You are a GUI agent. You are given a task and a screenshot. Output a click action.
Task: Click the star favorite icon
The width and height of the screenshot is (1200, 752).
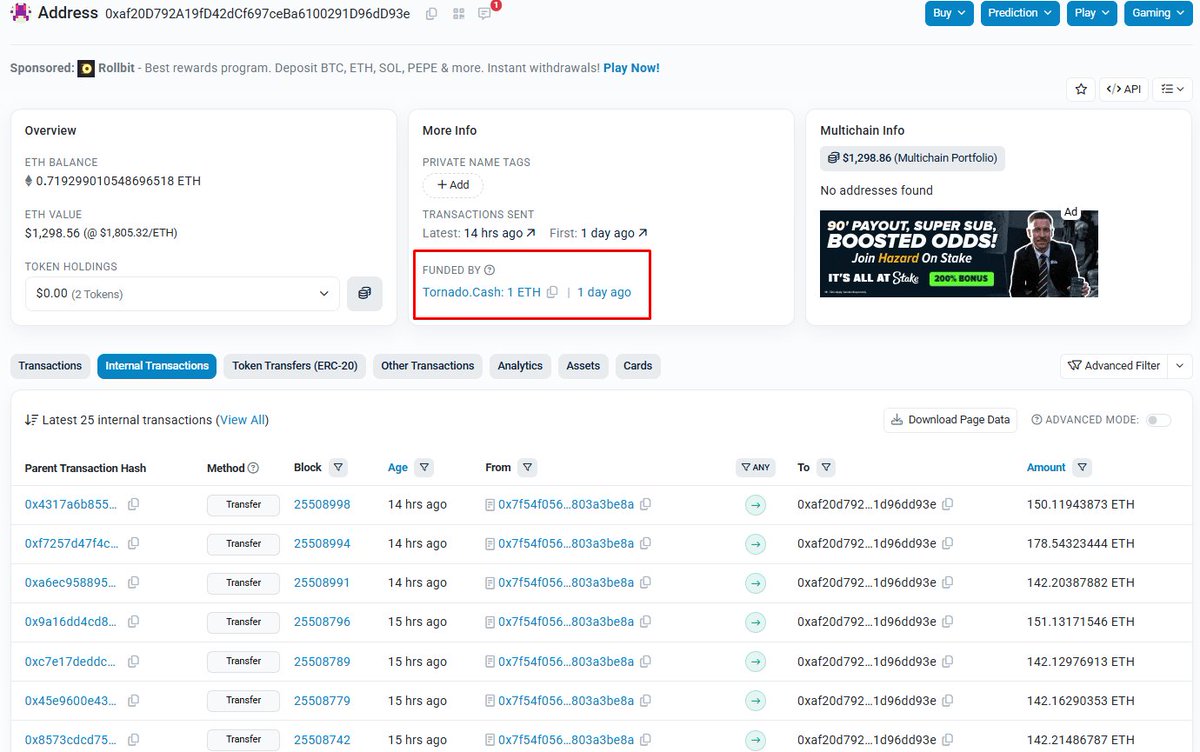pos(1080,89)
